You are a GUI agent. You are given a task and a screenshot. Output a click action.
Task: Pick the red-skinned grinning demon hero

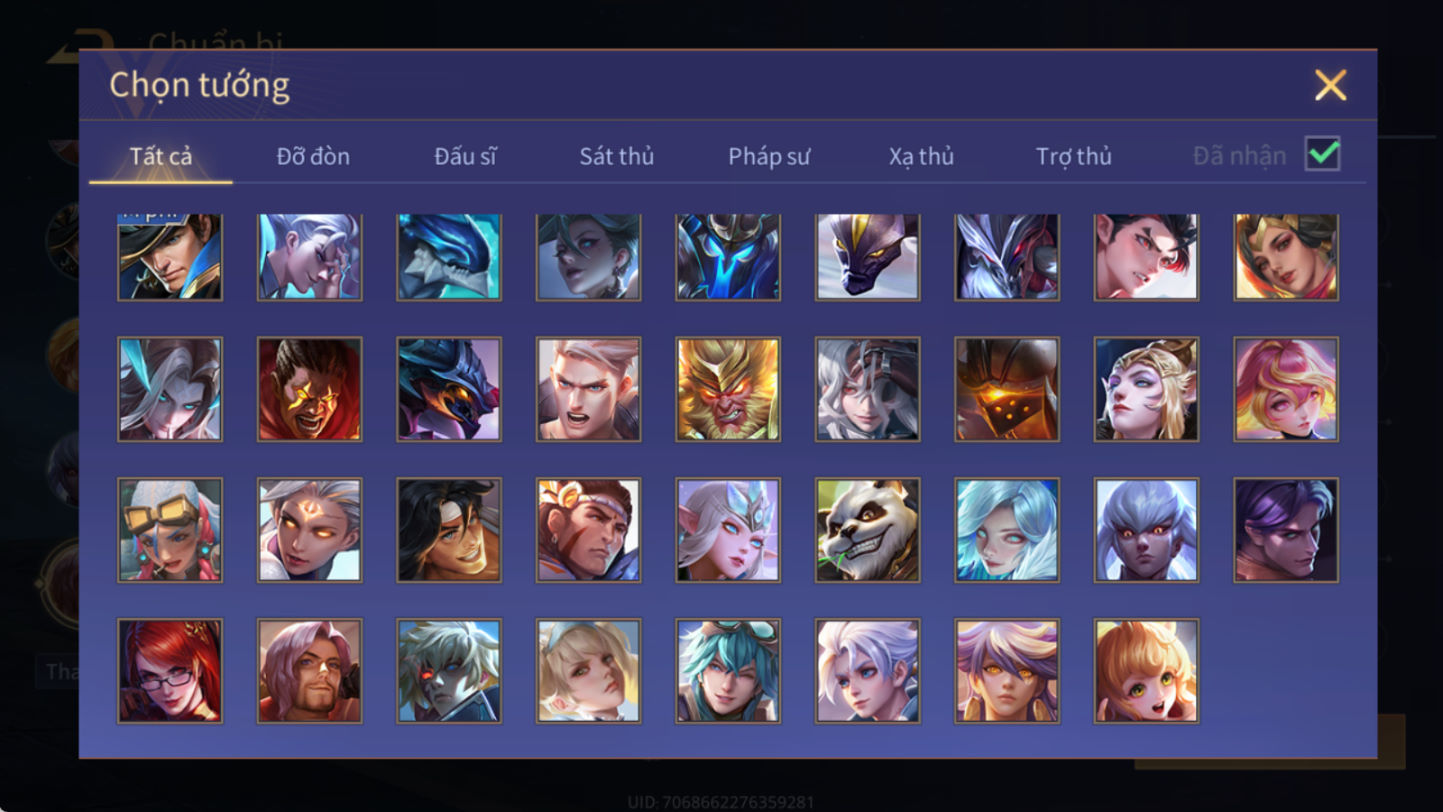[310, 389]
